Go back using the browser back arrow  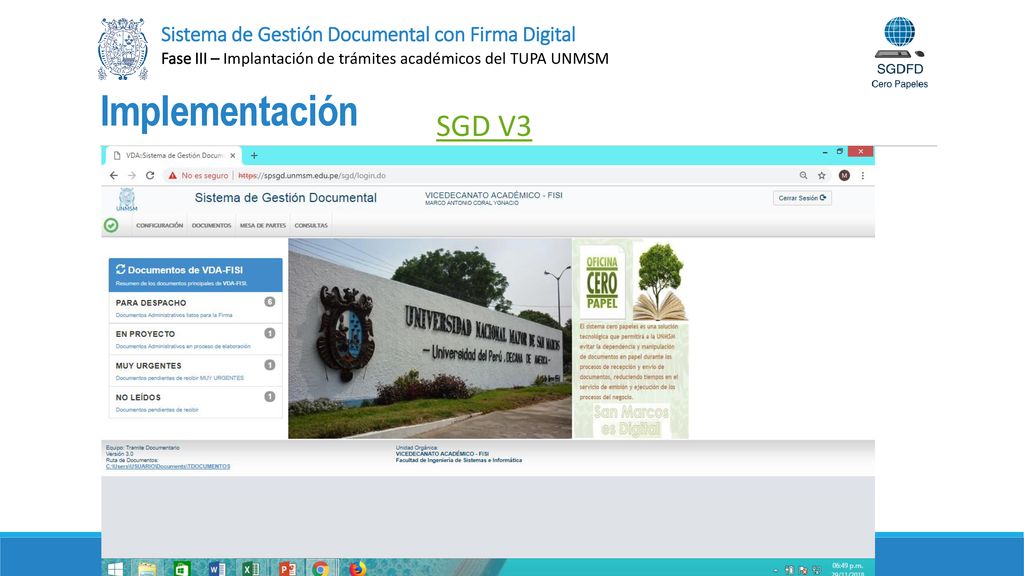coord(114,176)
